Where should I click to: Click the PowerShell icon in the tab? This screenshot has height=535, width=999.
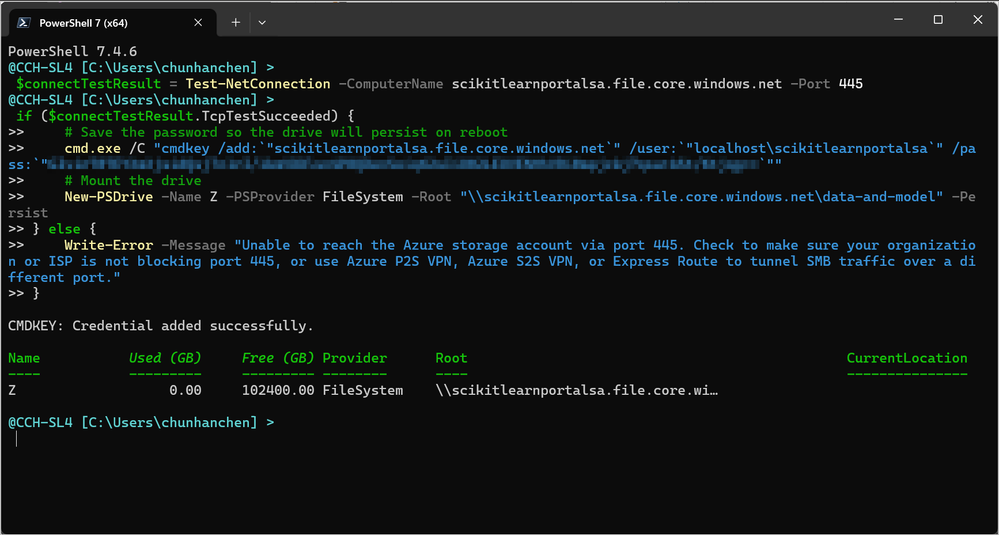[x=23, y=22]
